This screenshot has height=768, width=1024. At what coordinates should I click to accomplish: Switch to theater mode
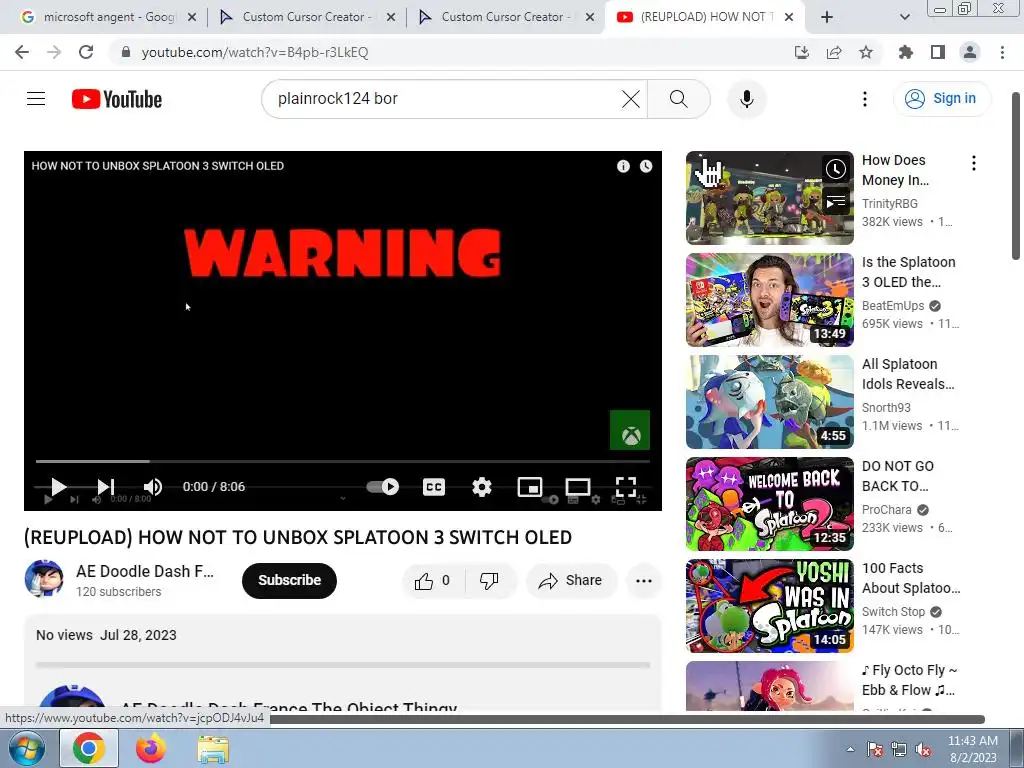(x=578, y=487)
